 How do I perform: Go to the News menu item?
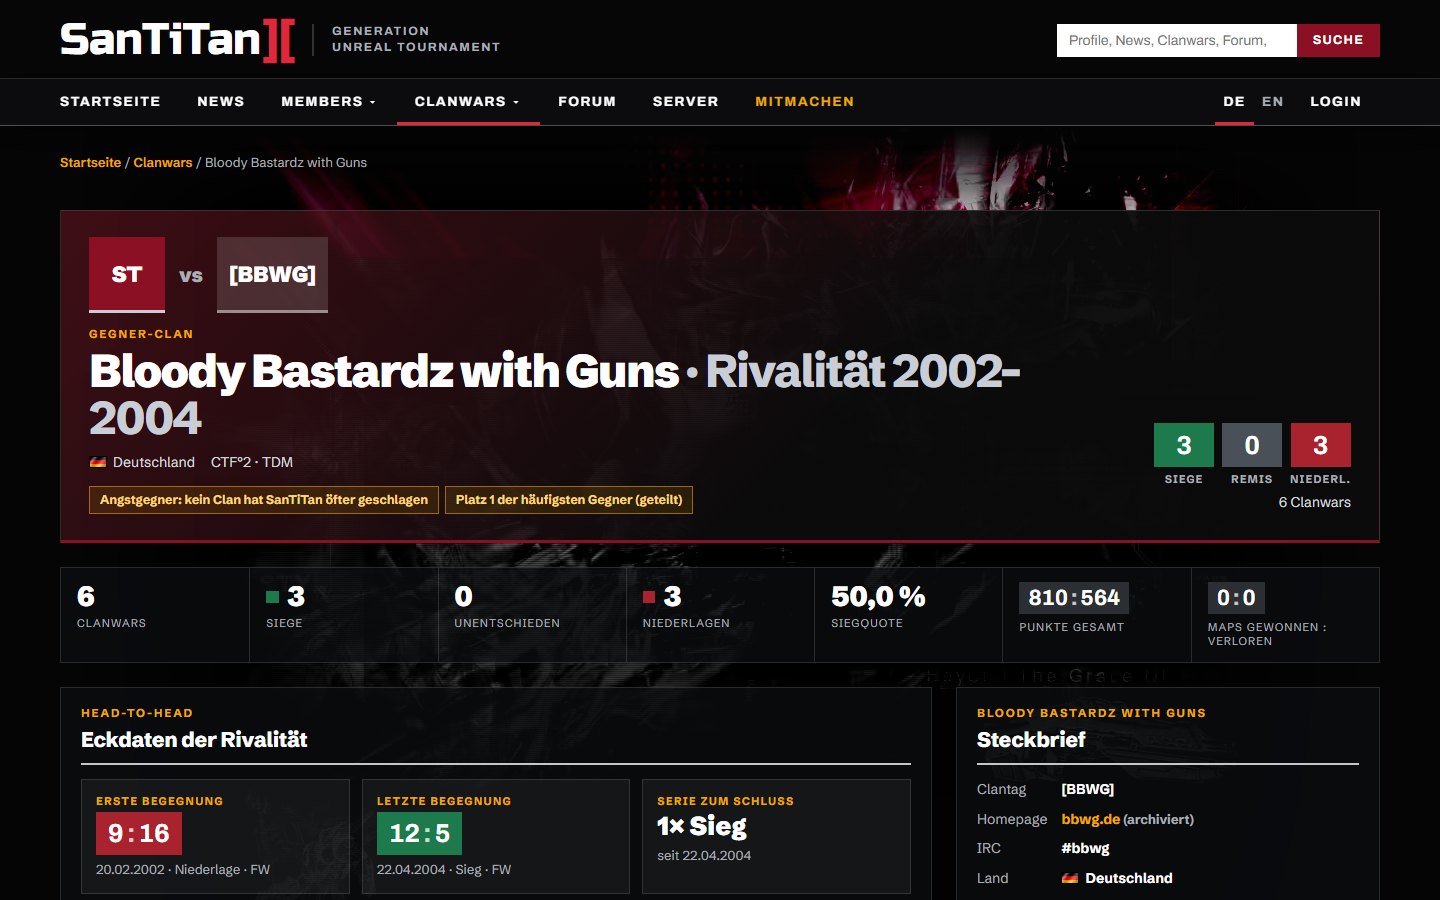[x=221, y=102]
